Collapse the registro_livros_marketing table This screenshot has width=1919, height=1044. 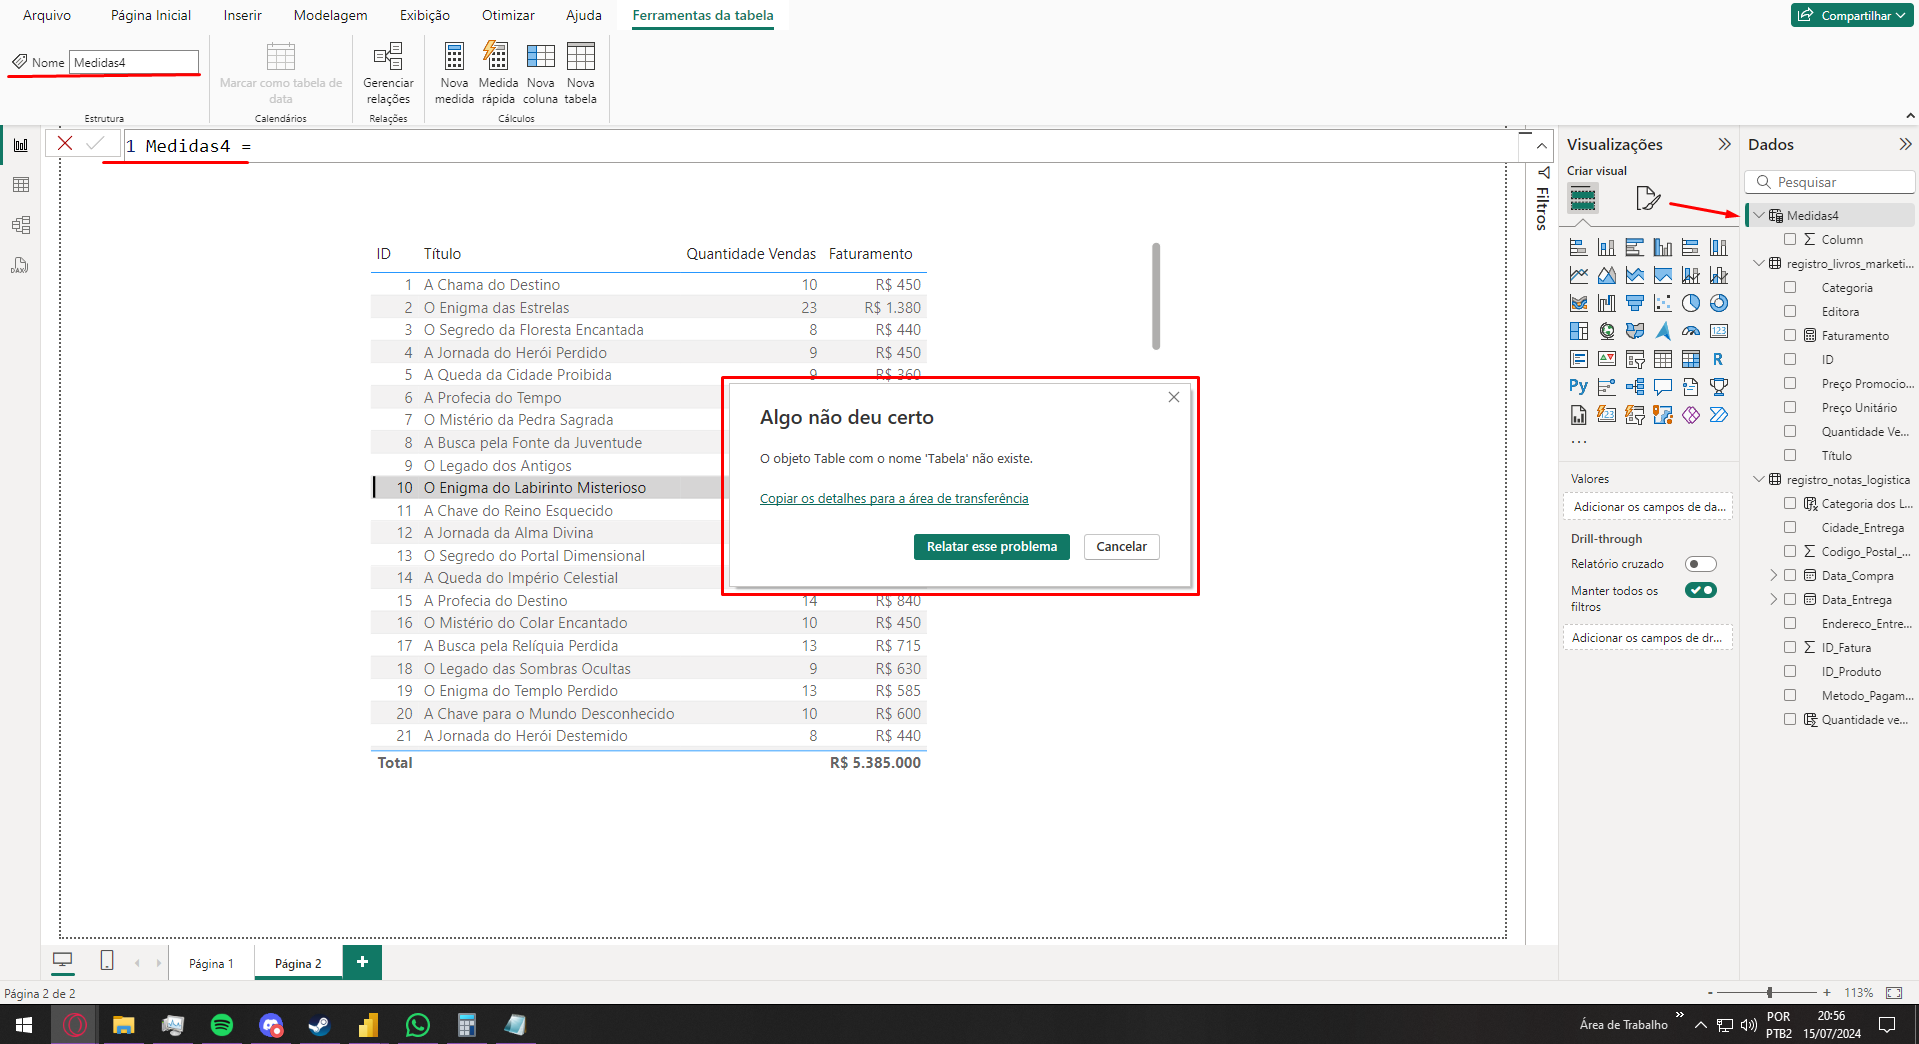[1759, 263]
